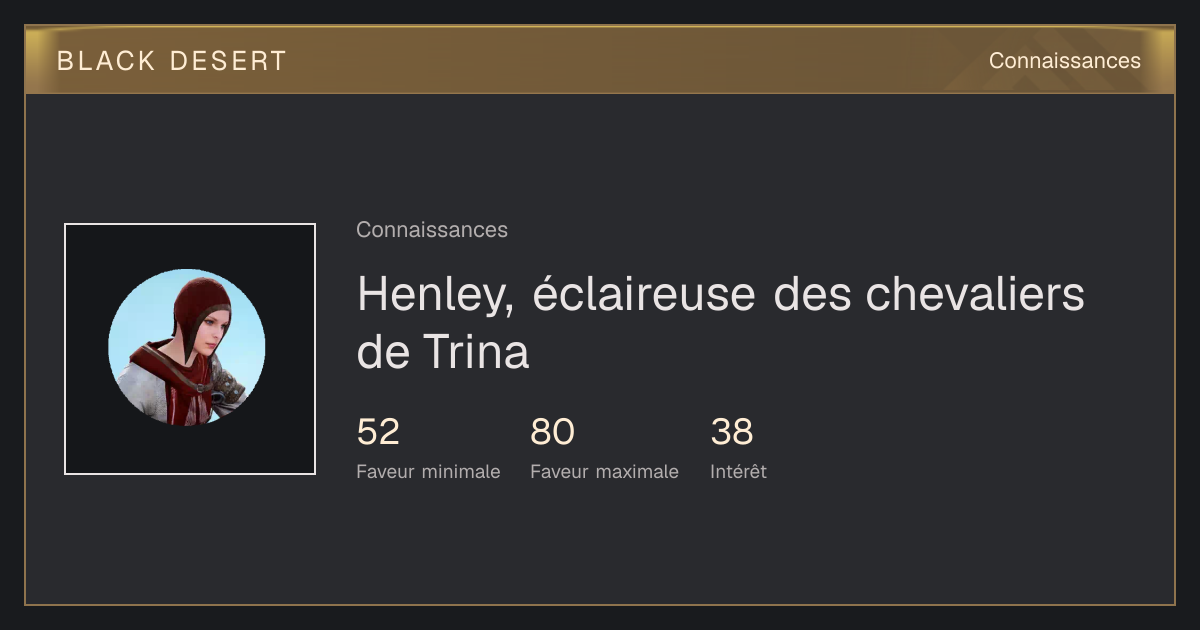Click the word BLACK in the header
This screenshot has width=1200, height=630.
pos(106,61)
